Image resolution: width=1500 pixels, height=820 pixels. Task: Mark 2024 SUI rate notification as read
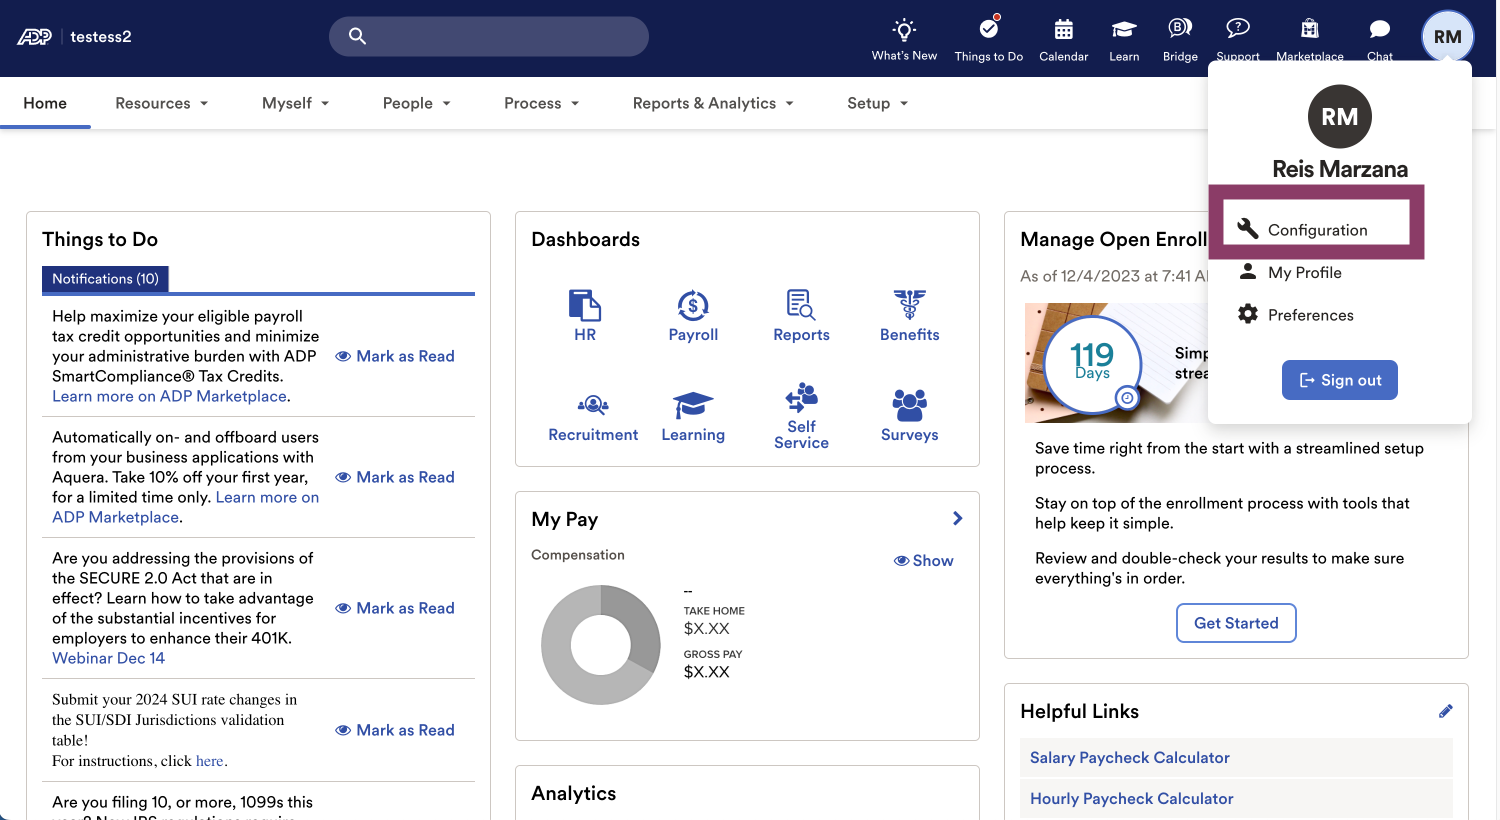coord(395,730)
